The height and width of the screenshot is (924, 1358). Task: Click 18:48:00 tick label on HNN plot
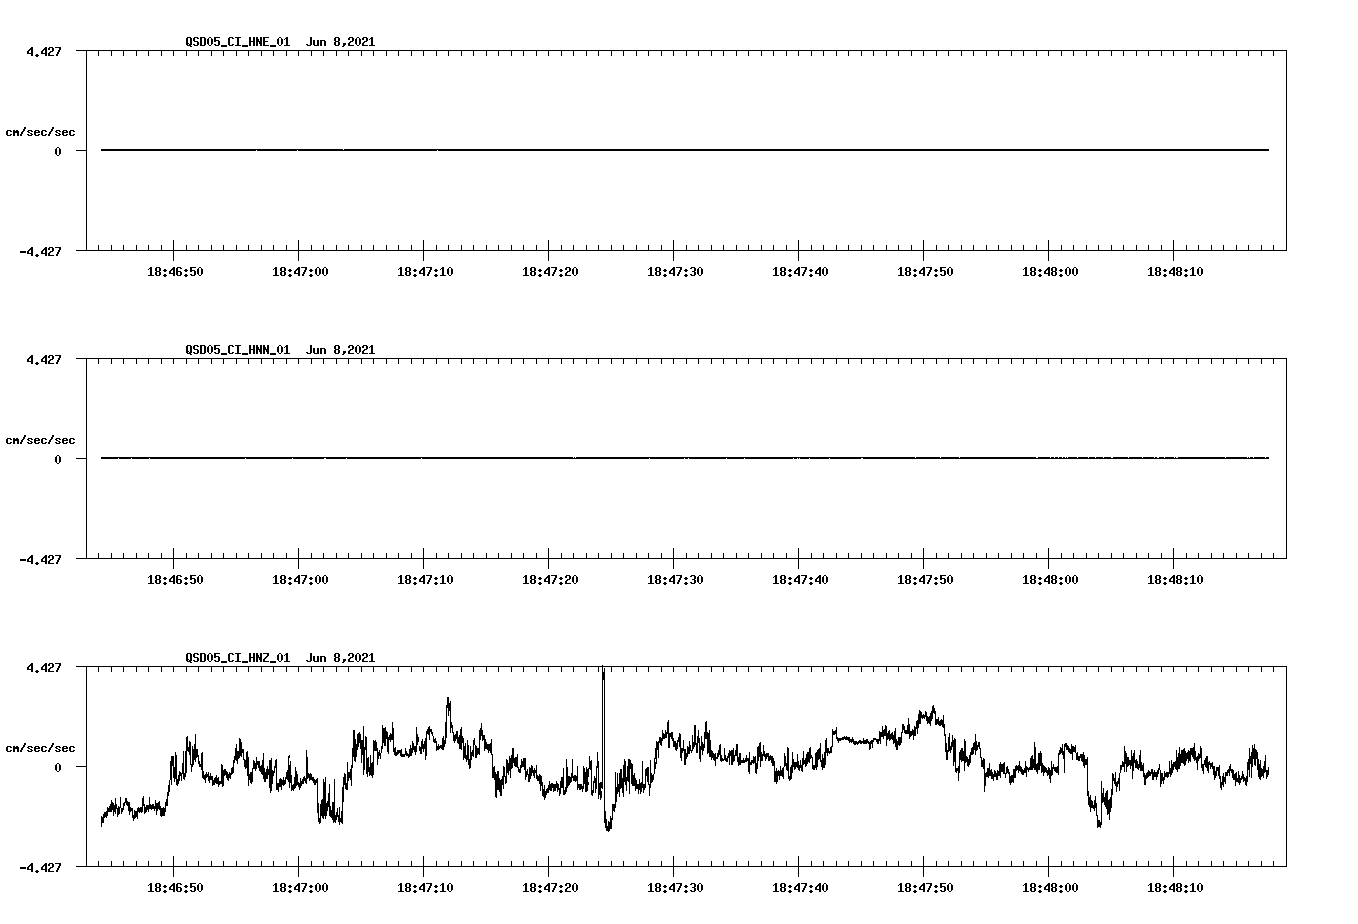[1050, 580]
